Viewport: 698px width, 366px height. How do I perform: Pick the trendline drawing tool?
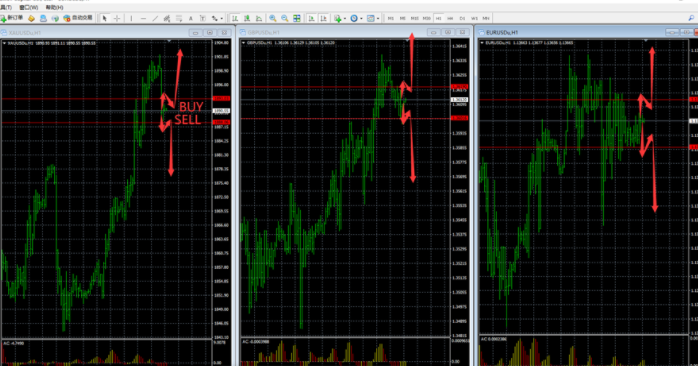pyautogui.click(x=155, y=18)
